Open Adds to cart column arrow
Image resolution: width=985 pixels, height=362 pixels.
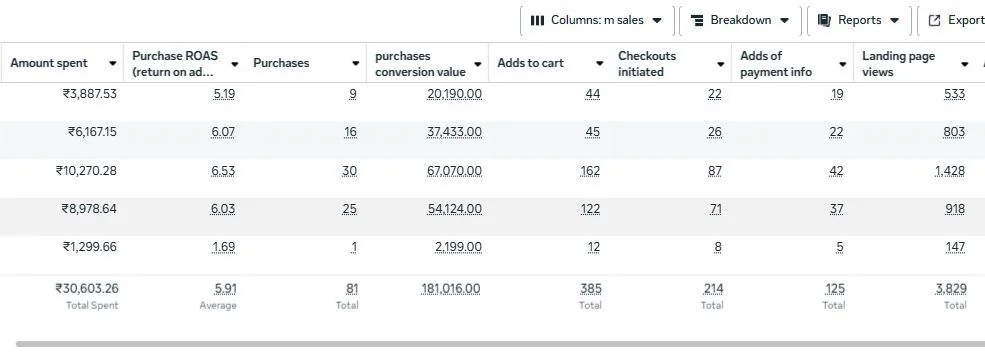(599, 63)
